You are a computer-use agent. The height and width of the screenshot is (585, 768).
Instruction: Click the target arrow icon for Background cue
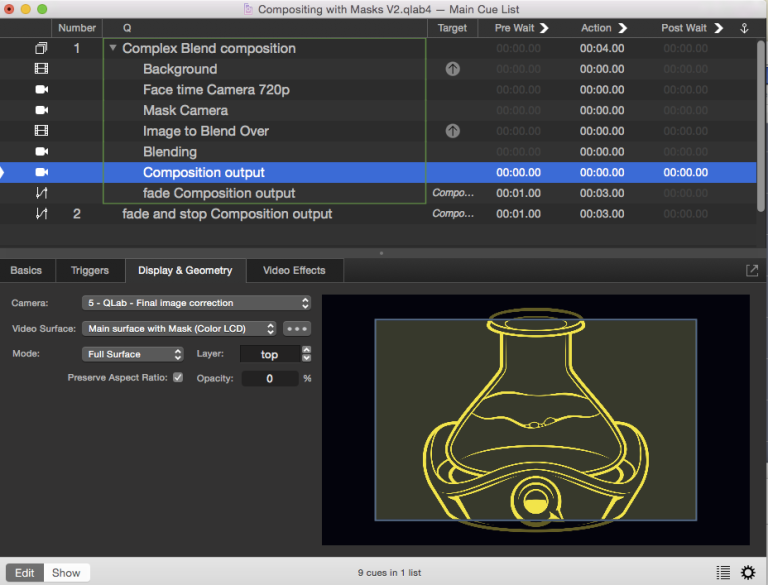coord(452,69)
